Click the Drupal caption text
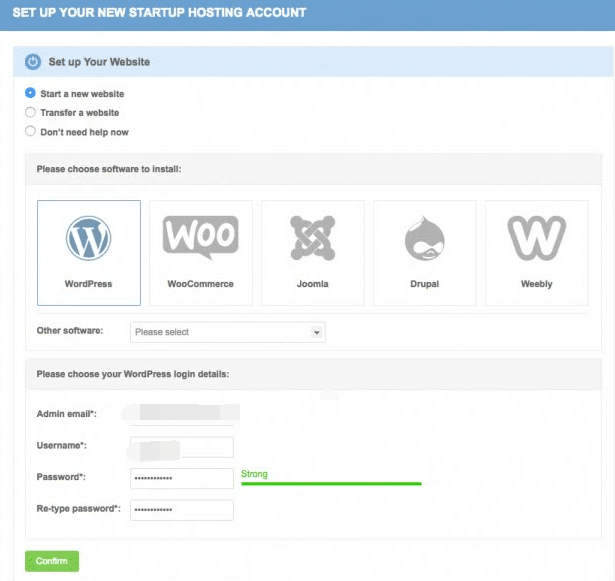Viewport: 615px width, 581px height. (x=425, y=284)
